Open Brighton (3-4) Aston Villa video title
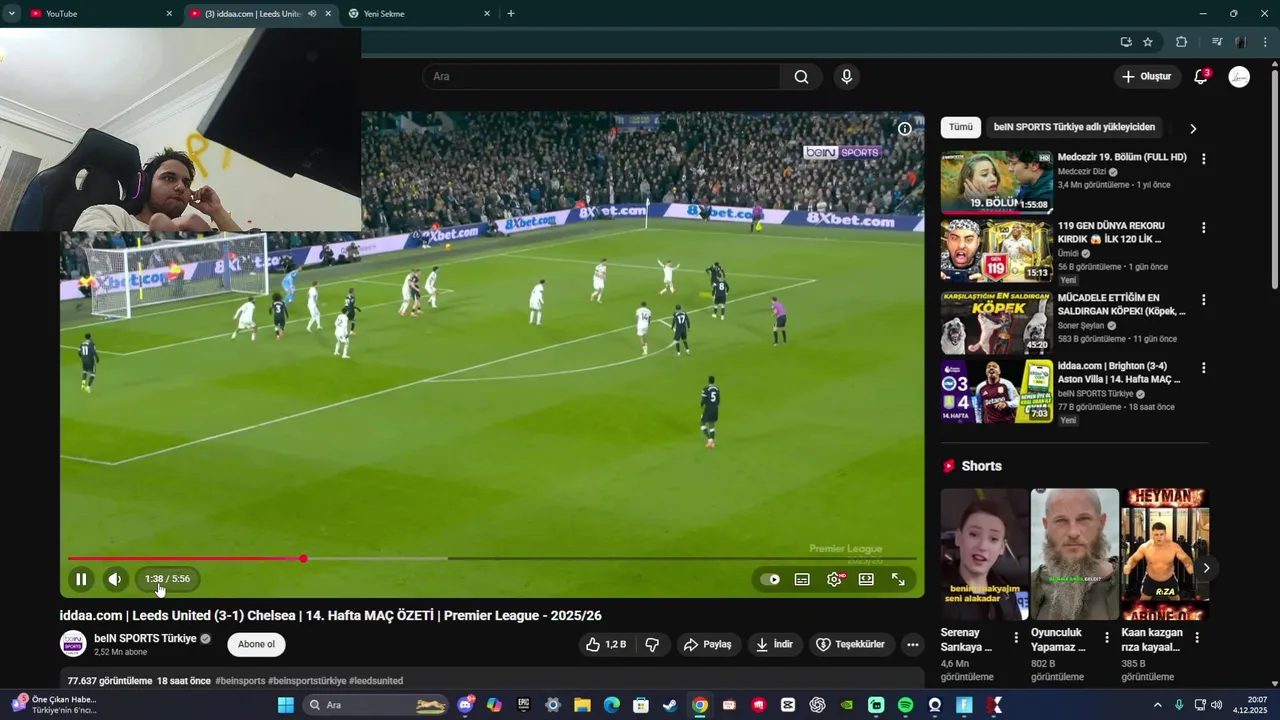Screen dimensions: 1280x720 tap(1119, 372)
